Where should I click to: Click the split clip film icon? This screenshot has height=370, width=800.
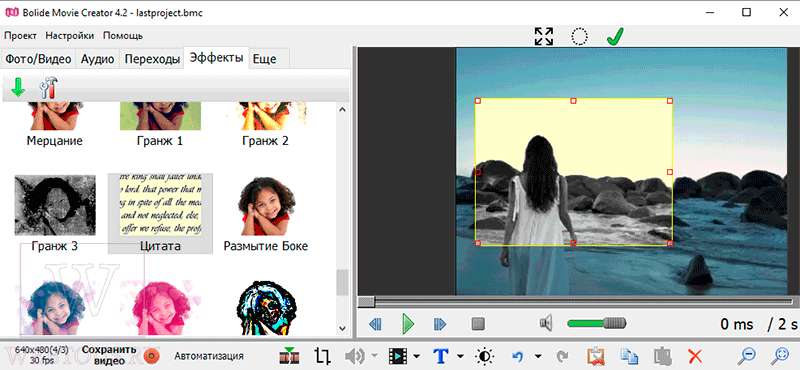tap(289, 355)
